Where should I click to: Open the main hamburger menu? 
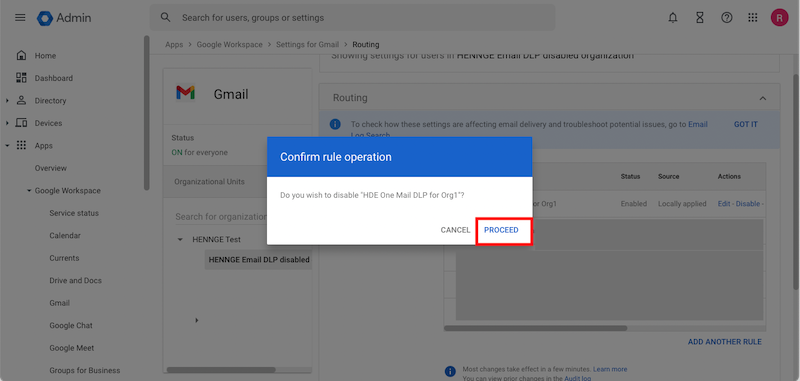click(x=20, y=18)
